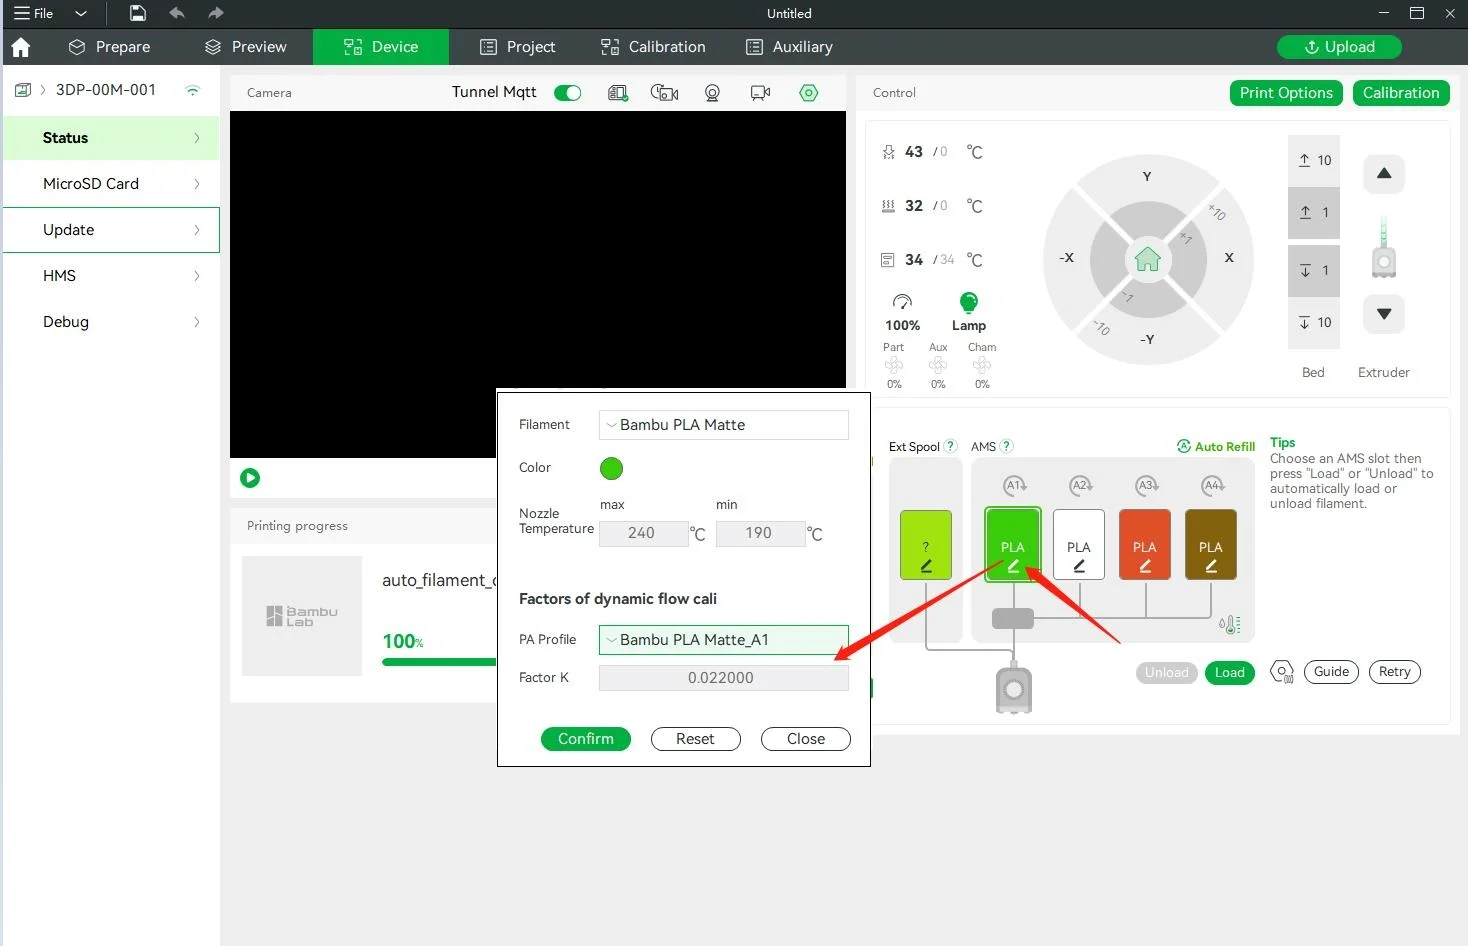
Task: Toggle the Part cooling fan
Action: (x=894, y=366)
